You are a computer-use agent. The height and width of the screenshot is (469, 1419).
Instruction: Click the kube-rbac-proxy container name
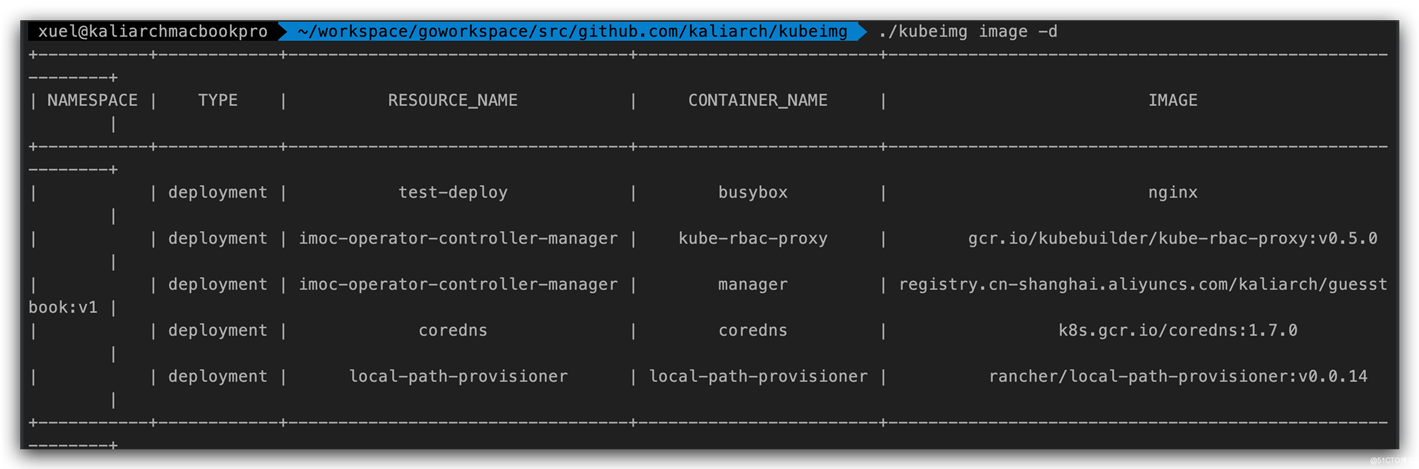pyautogui.click(x=753, y=238)
